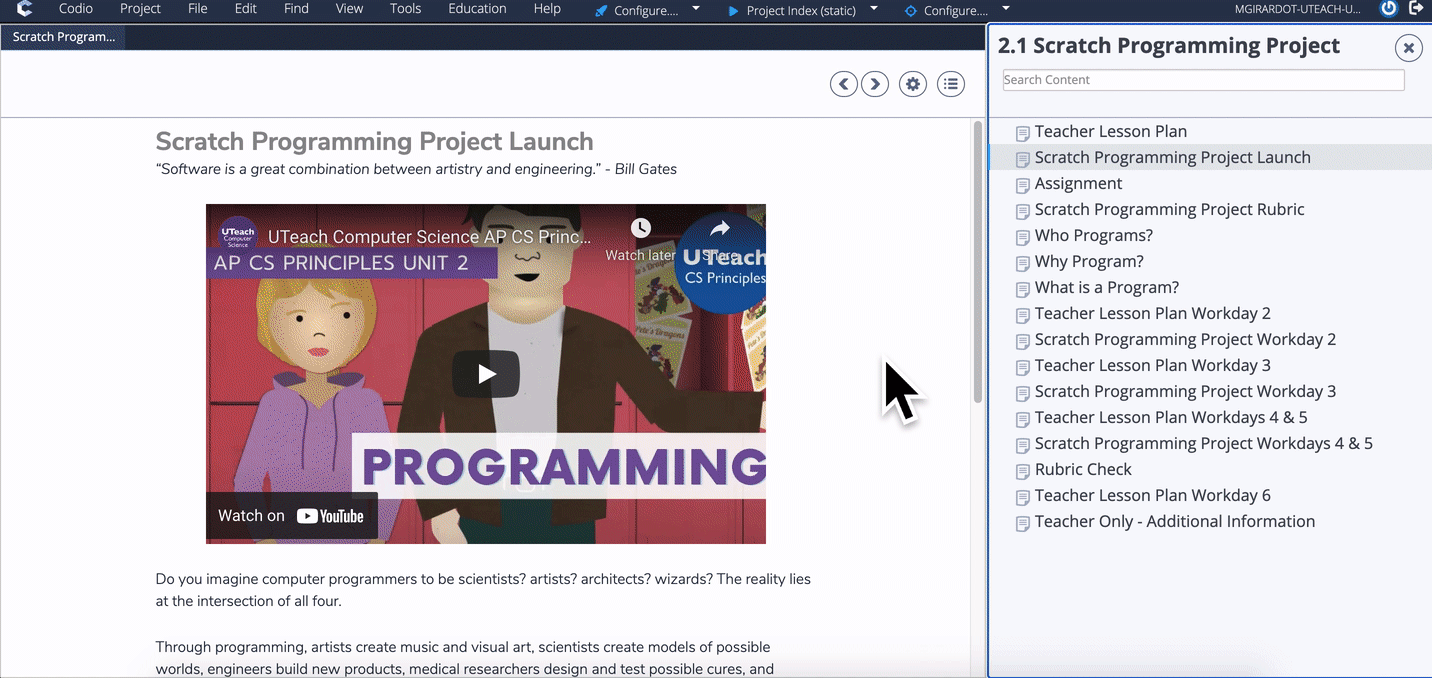Click the rocket Configure icon
The image size is (1432, 678).
point(601,11)
